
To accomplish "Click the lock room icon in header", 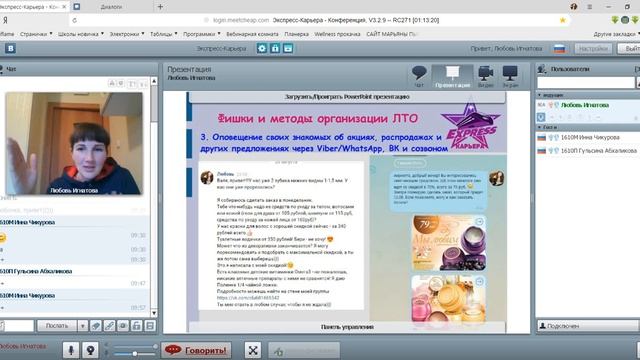I will coord(275,48).
